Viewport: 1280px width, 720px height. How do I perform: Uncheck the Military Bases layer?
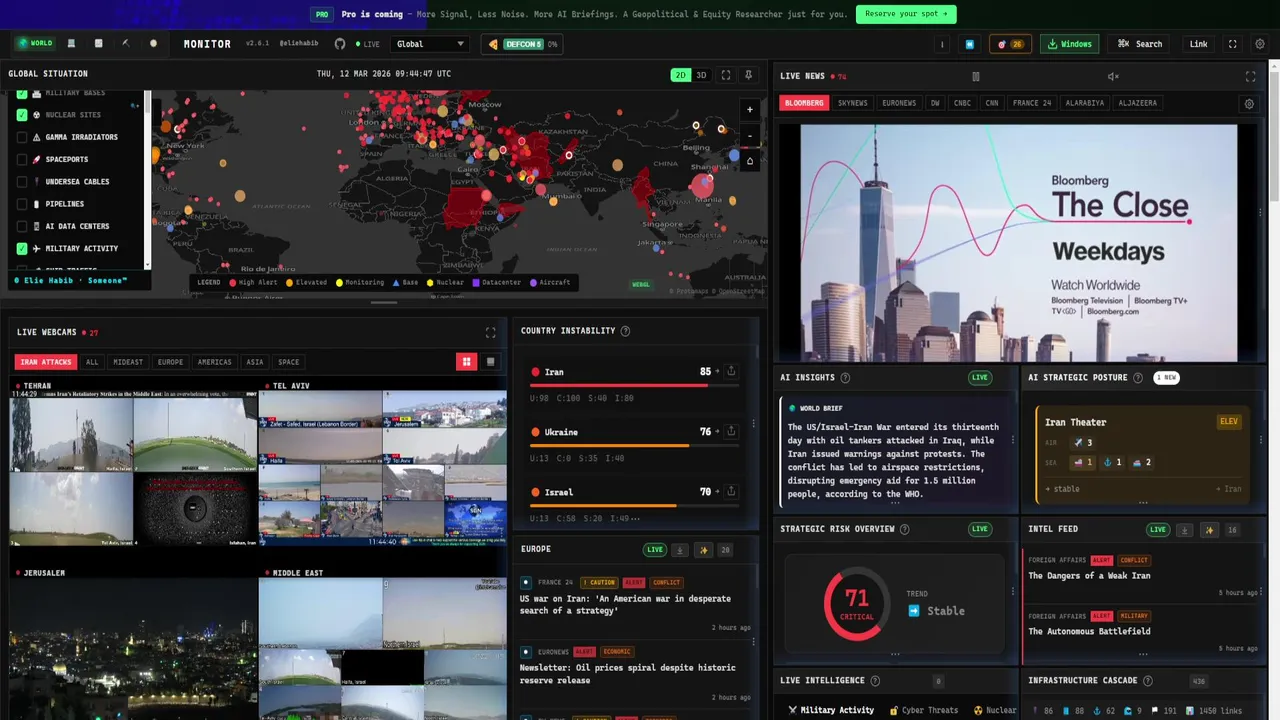pos(22,93)
